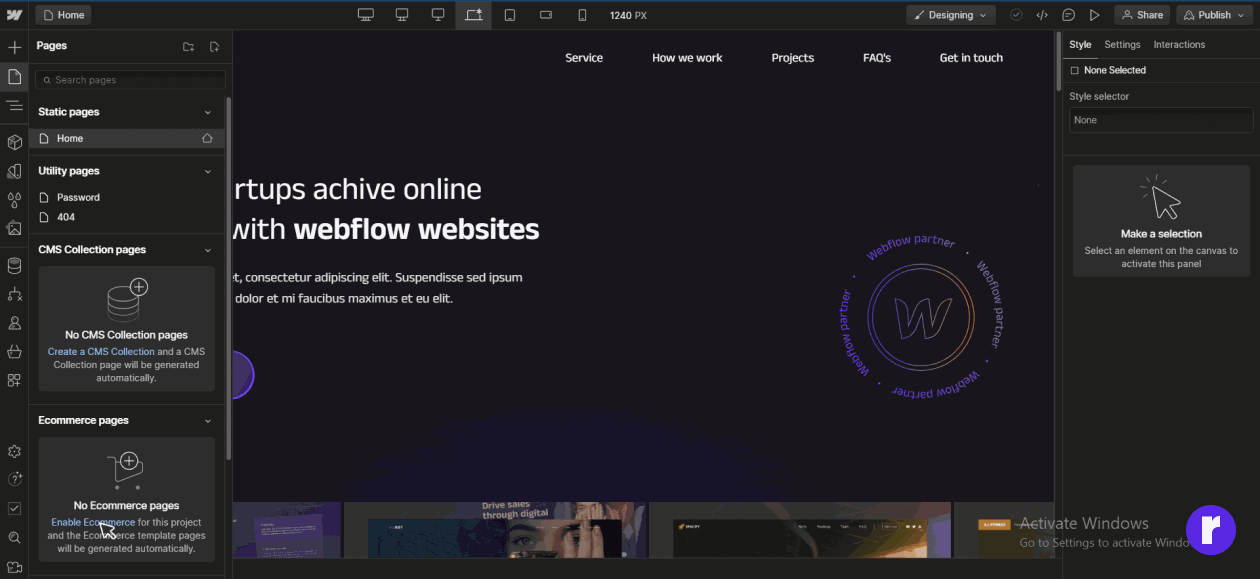Viewport: 1260px width, 579px height.
Task: Click the hero heading webflow websites
Action: click(x=416, y=230)
